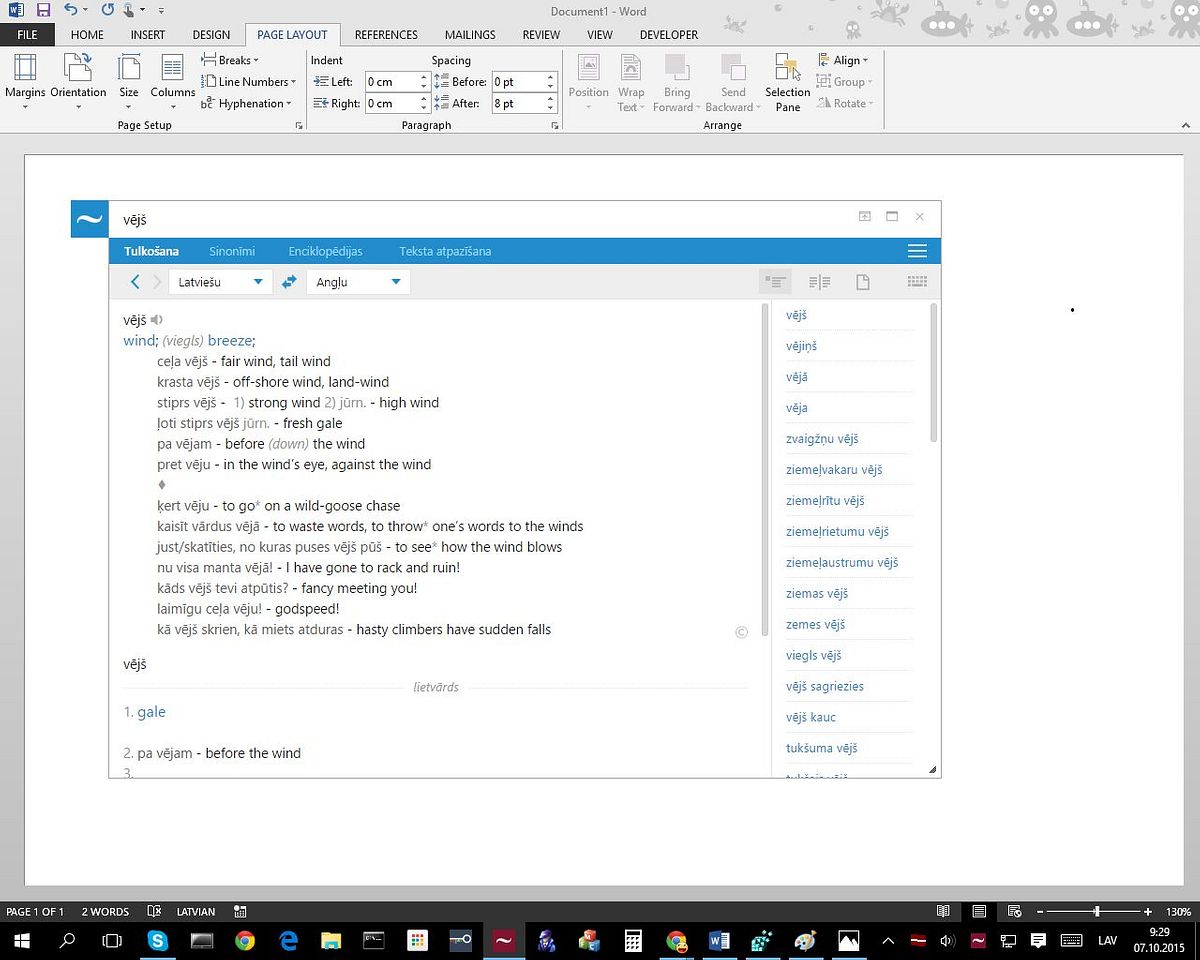The height and width of the screenshot is (960, 1200).
Task: Switch to the REFERENCES ribbon tab
Action: 386,34
